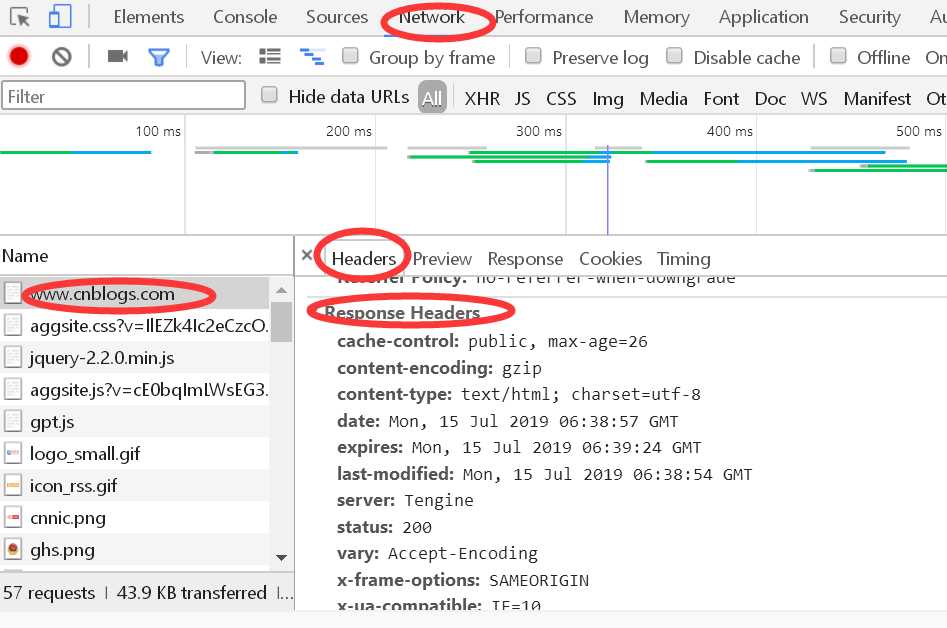Open the Elements panel tab
947x628 pixels.
pyautogui.click(x=149, y=17)
